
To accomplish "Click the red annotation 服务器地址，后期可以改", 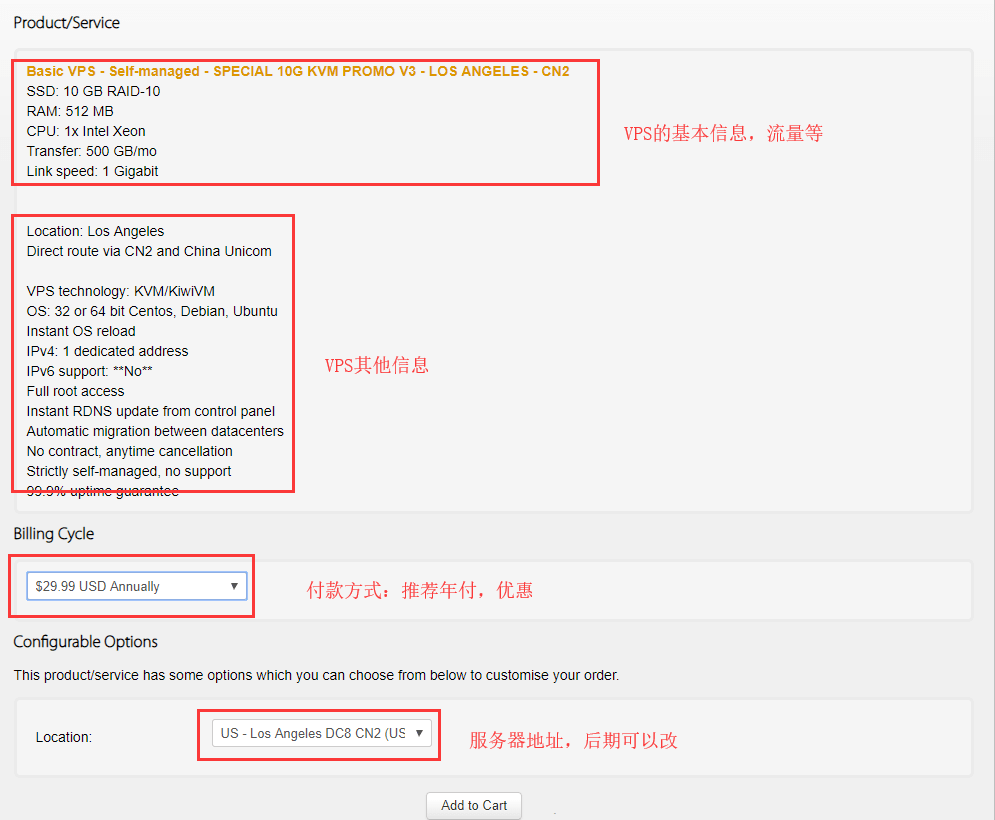I will 573,741.
